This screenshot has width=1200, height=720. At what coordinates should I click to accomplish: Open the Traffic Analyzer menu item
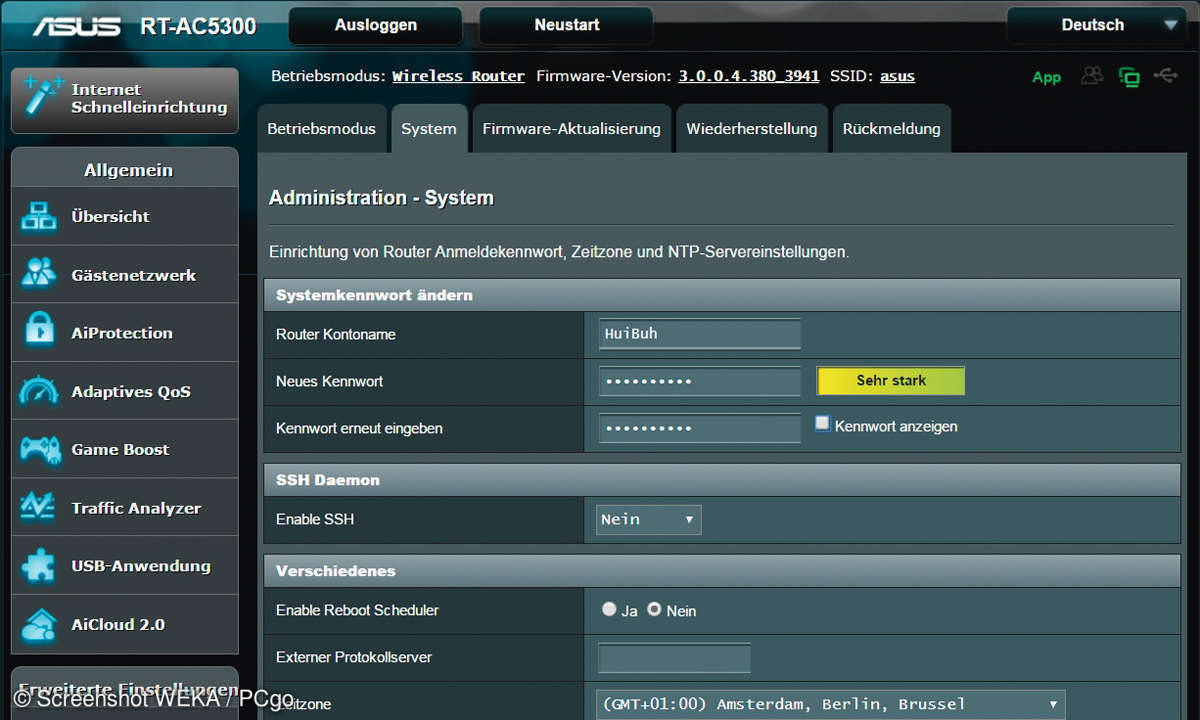pyautogui.click(x=125, y=507)
